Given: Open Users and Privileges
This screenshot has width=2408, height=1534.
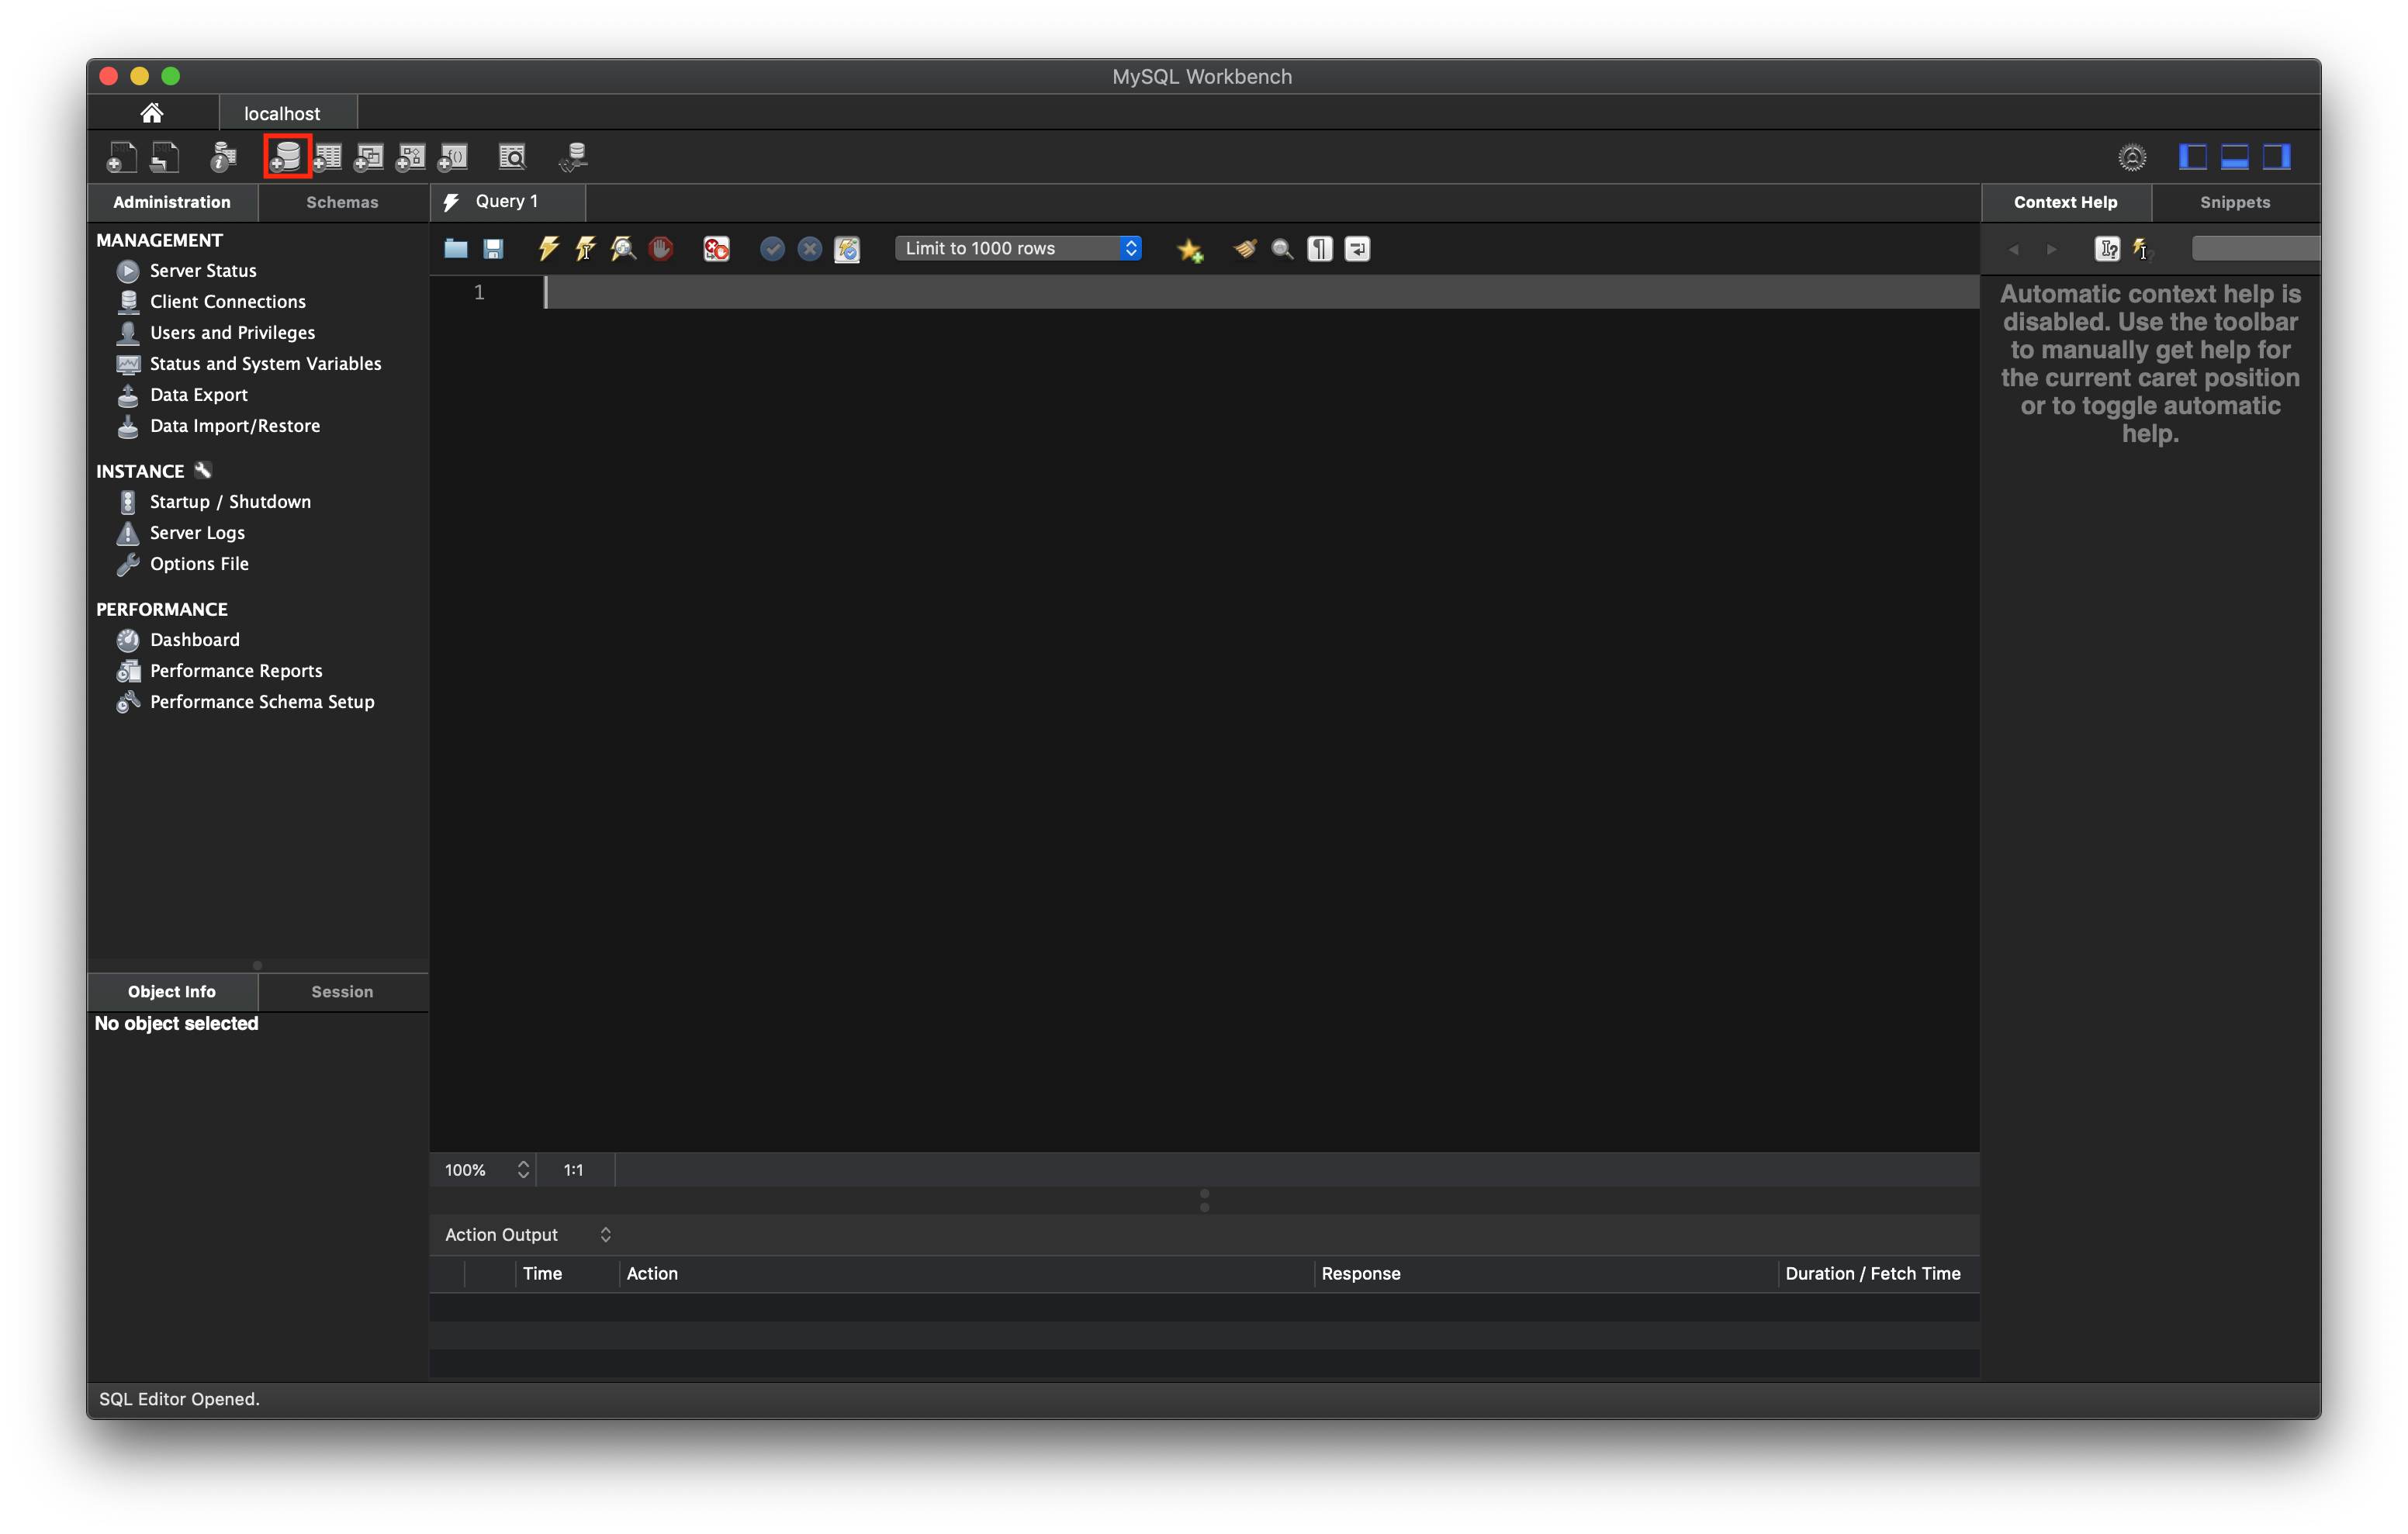Looking at the screenshot, I should click(232, 333).
